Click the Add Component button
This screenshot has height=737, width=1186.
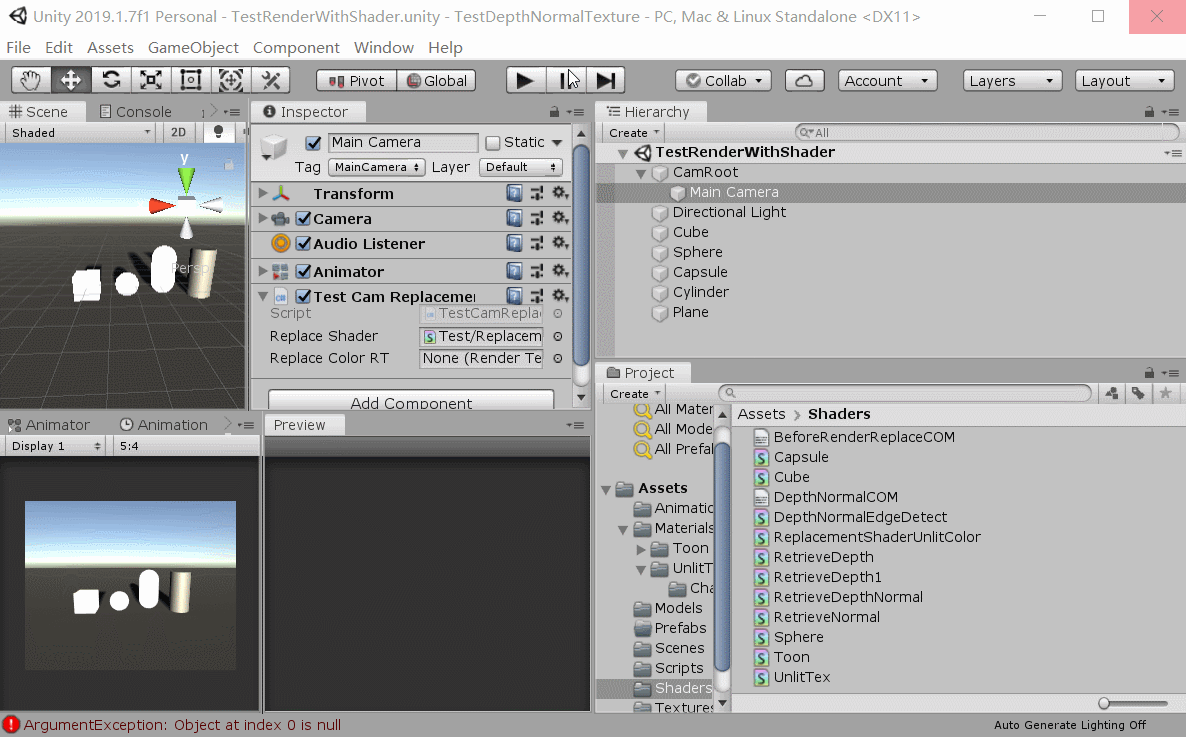[x=411, y=402]
